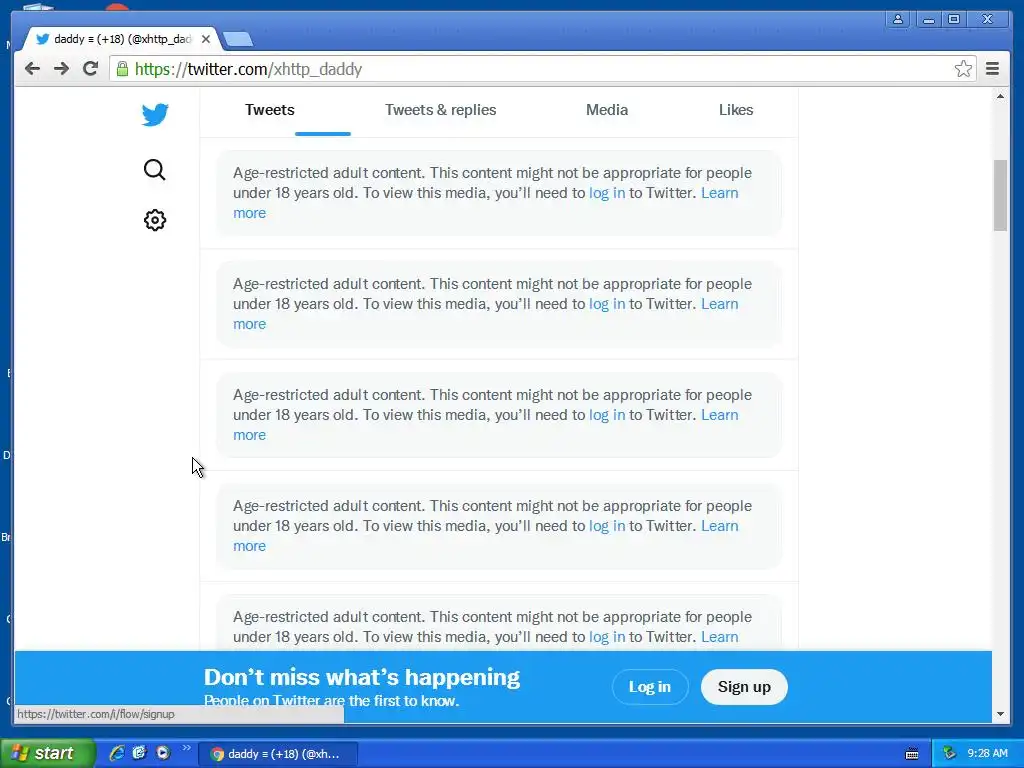Viewport: 1024px width, 768px height.
Task: Click the 9:28 AM clock
Action: [x=987, y=754]
